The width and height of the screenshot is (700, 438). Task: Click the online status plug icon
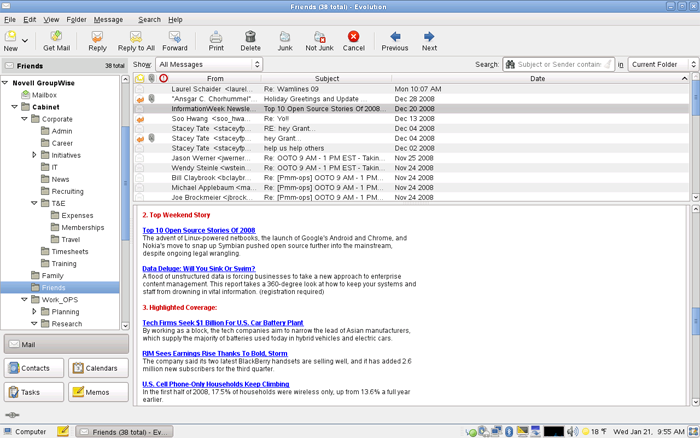(x=12, y=415)
